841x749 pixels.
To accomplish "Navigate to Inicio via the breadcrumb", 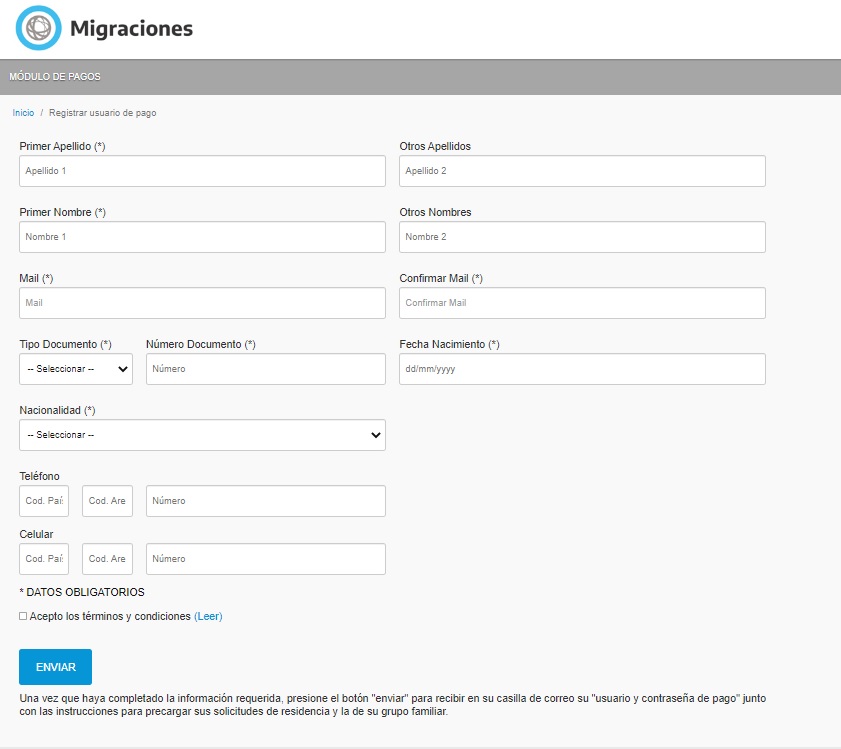I will [x=23, y=112].
